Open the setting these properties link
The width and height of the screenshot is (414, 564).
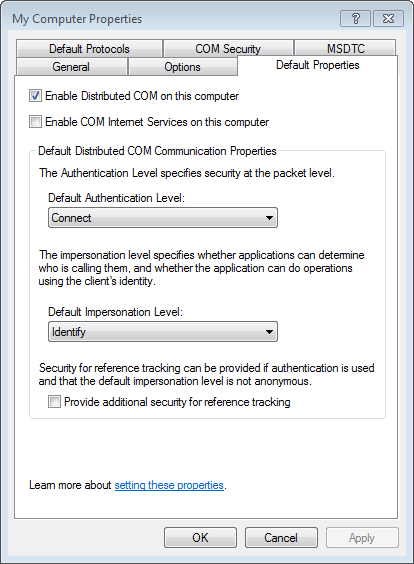[169, 485]
